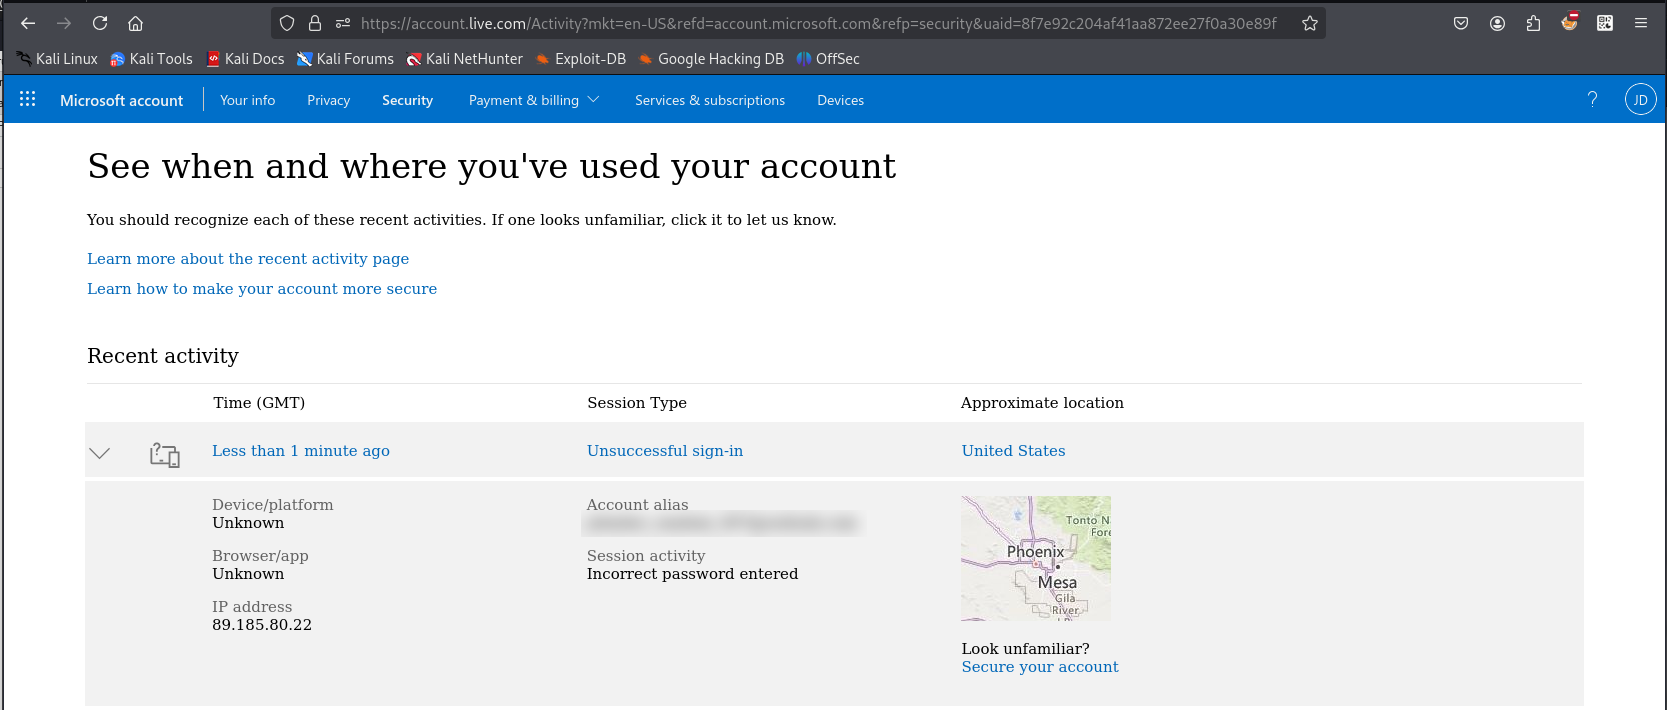Screen dimensions: 1667x710
Task: Click the Phoenix map thumbnail
Action: point(1036,558)
